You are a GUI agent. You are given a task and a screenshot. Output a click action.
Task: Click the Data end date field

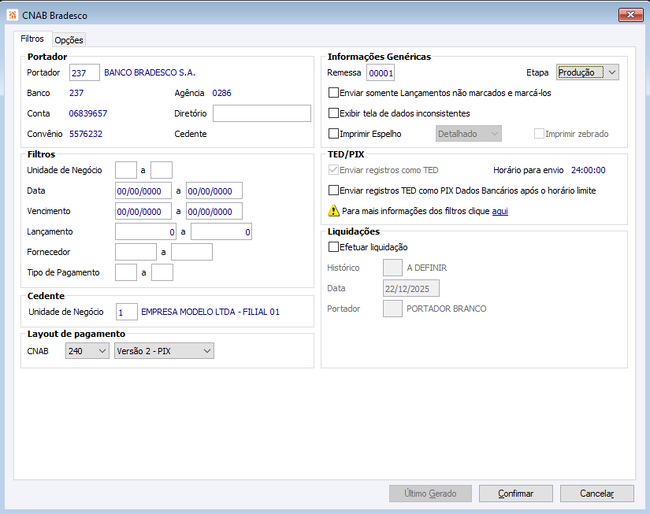click(x=214, y=191)
